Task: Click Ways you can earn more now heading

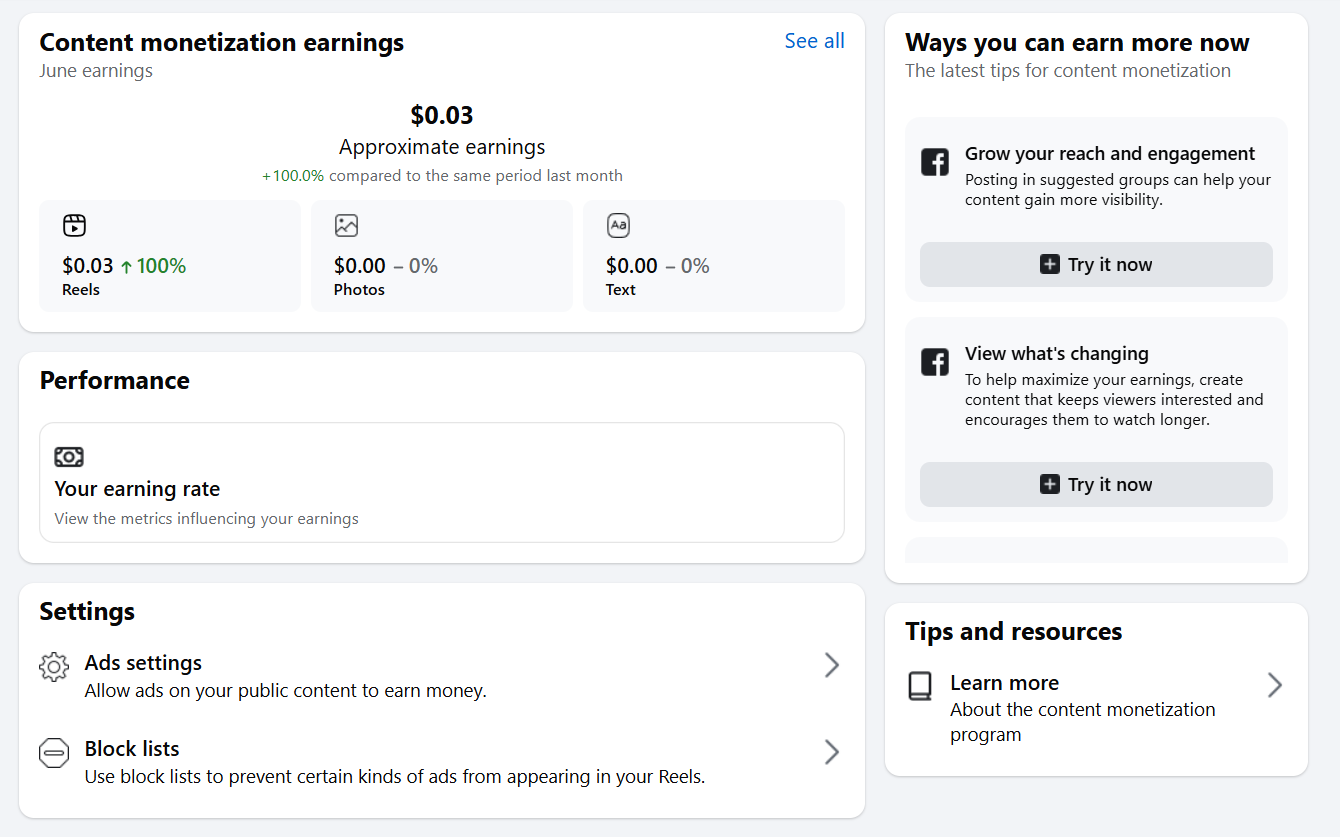Action: click(1077, 42)
